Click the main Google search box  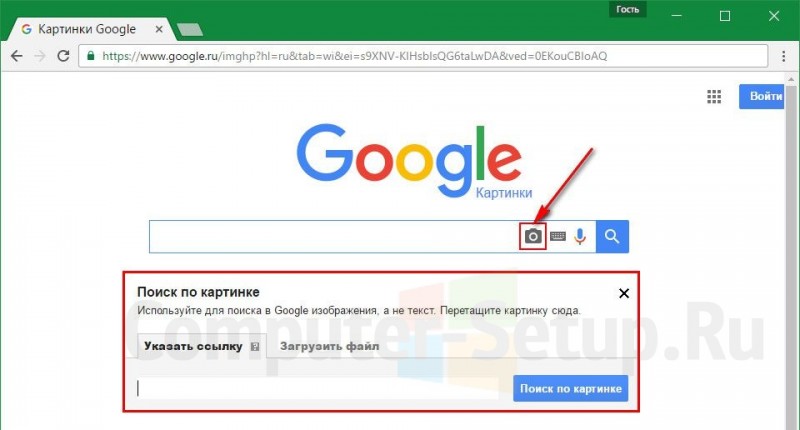pos(334,237)
